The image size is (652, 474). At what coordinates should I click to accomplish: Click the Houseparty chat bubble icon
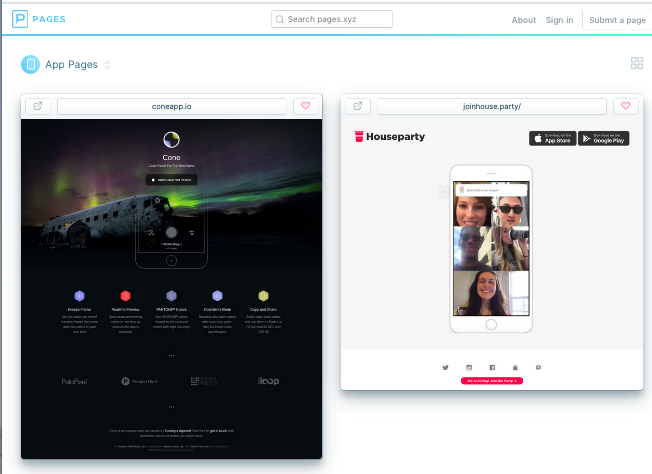click(x=538, y=367)
